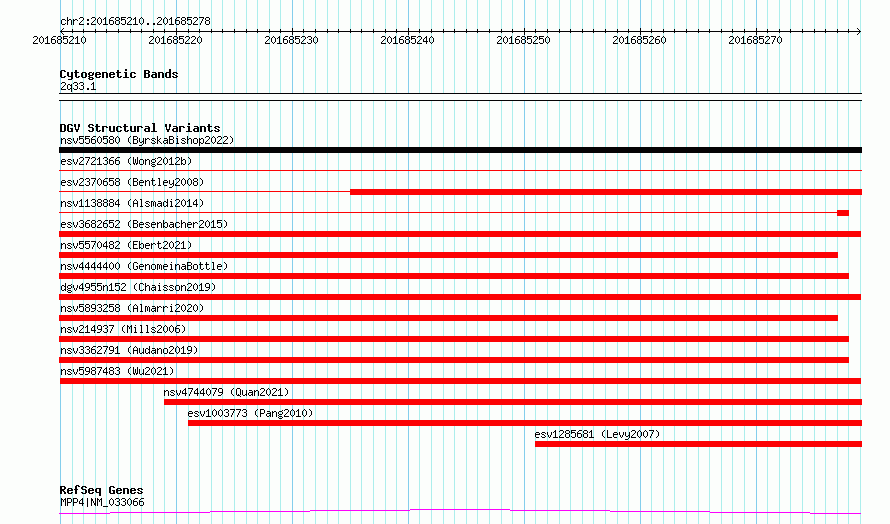Select variant label nsv5560580 (ByrskaBishop2022)
This screenshot has height=524, width=890.
(x=147, y=140)
